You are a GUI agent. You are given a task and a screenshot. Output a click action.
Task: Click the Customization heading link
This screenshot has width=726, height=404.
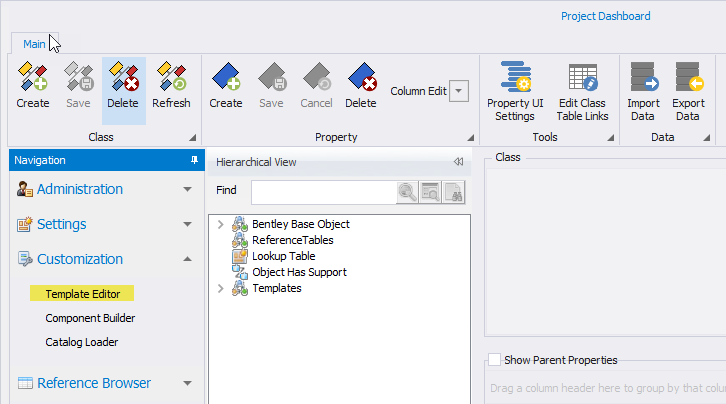pyautogui.click(x=80, y=259)
